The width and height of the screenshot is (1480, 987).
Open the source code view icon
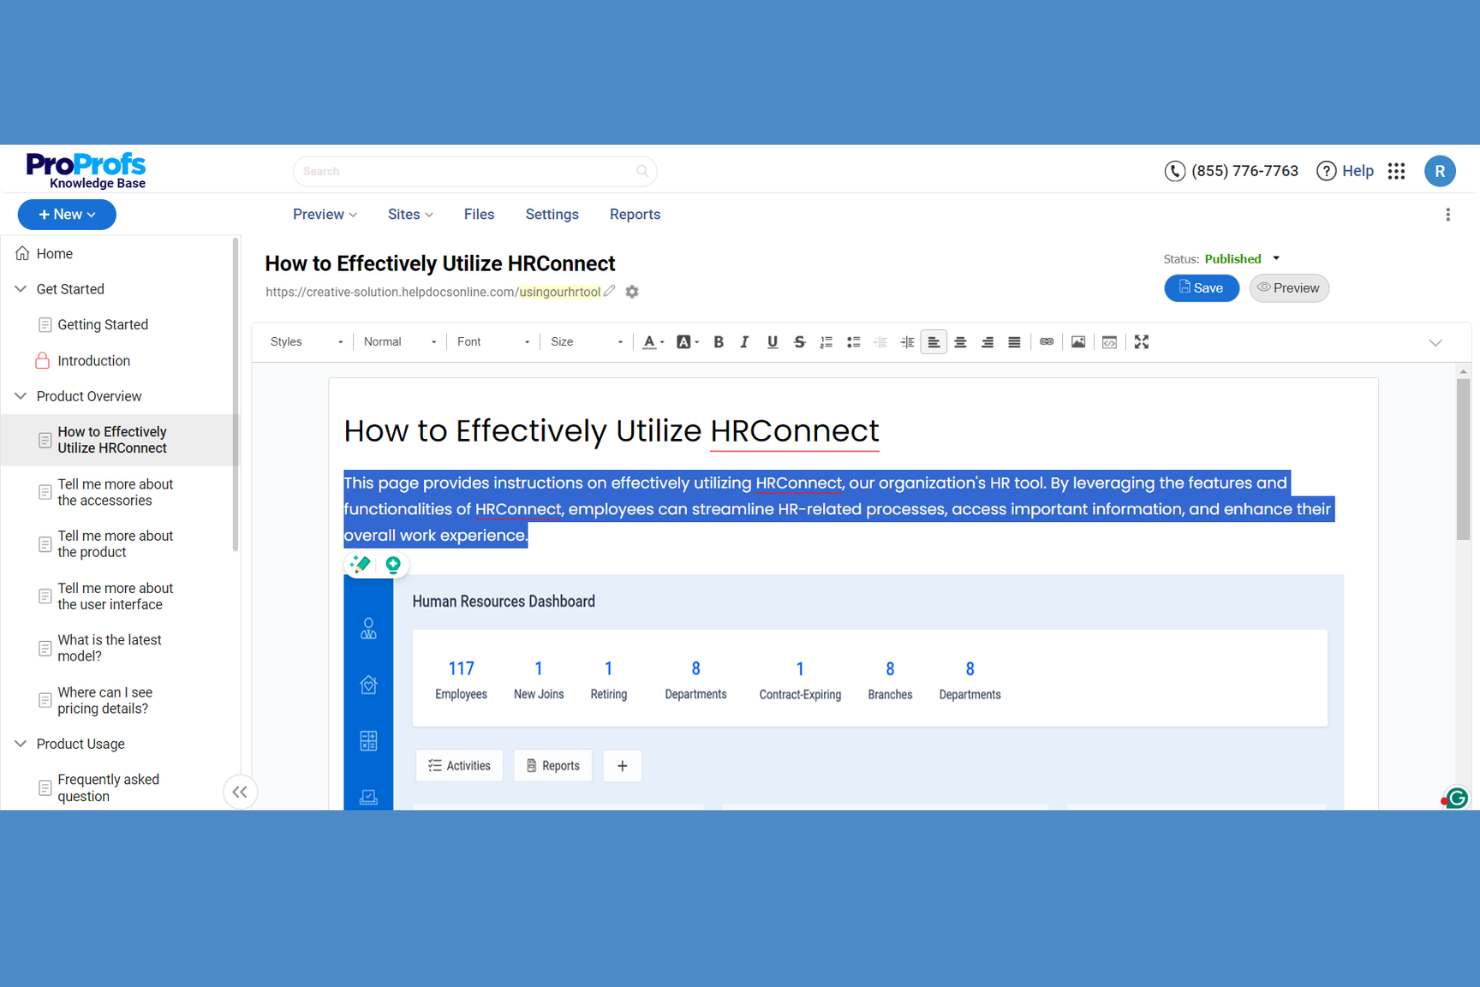[x=1109, y=341]
